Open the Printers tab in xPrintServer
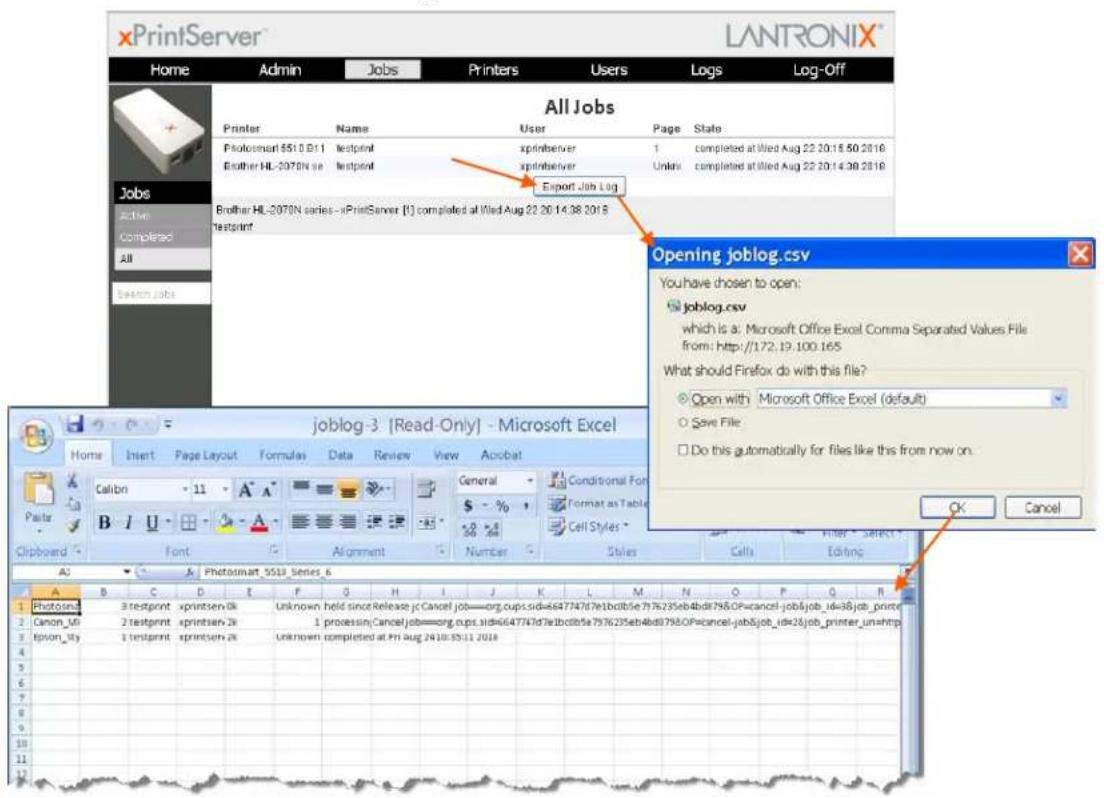The width and height of the screenshot is (1104, 798). pos(493,70)
